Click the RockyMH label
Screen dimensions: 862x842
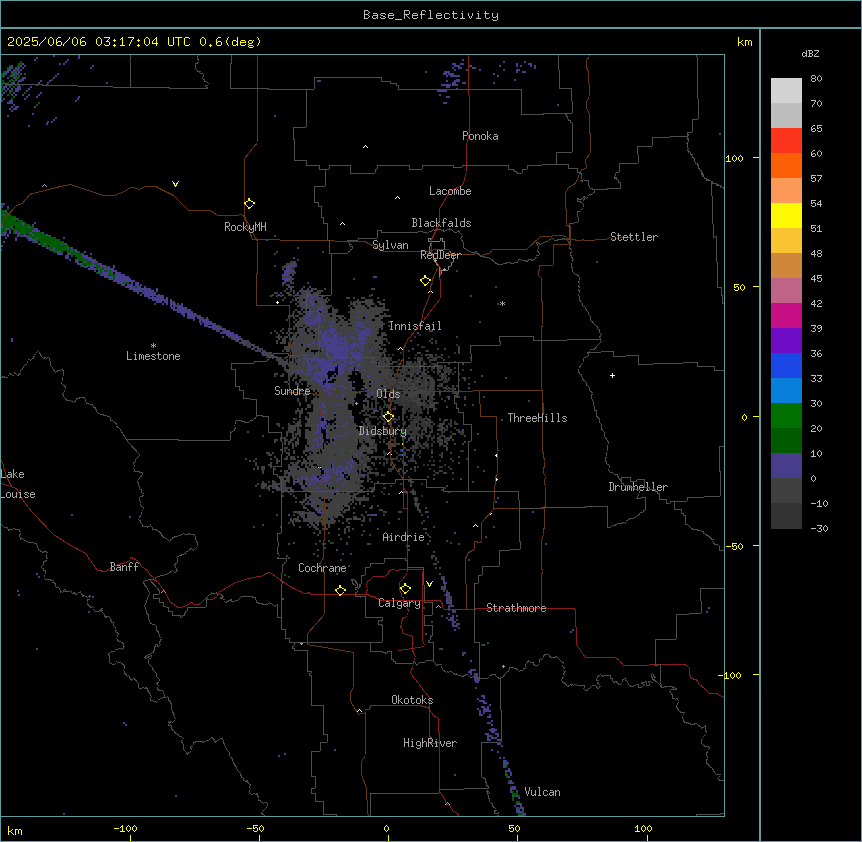click(x=245, y=227)
